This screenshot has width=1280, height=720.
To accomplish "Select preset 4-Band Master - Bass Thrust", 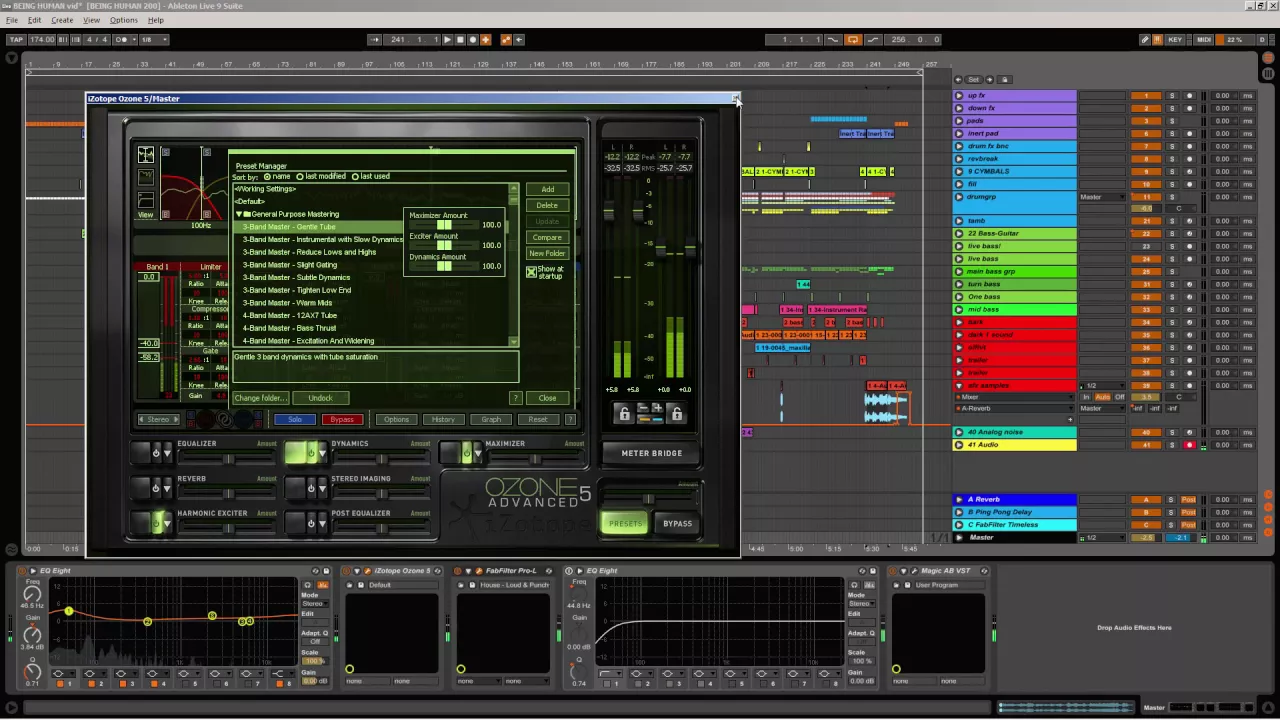I will click(289, 328).
